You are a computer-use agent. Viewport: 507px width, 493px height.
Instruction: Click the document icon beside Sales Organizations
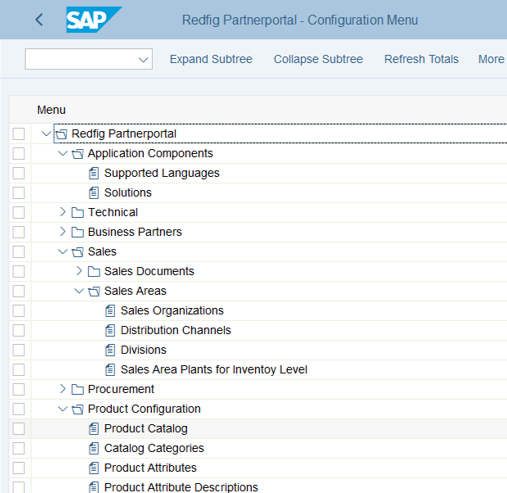110,311
